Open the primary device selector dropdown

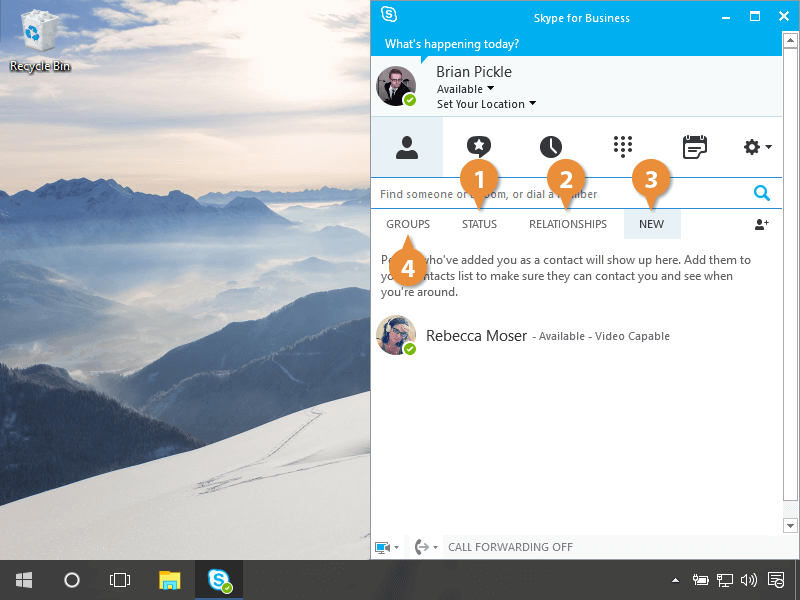pos(387,547)
